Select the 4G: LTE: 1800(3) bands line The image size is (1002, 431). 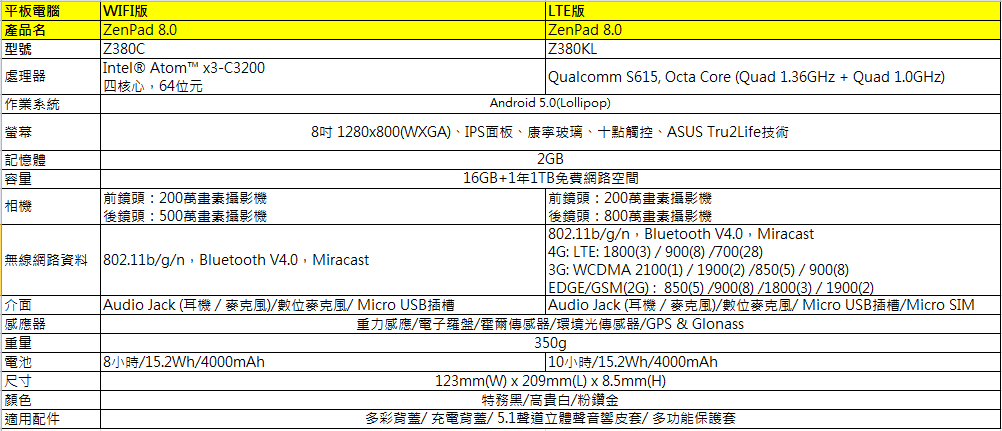point(656,252)
